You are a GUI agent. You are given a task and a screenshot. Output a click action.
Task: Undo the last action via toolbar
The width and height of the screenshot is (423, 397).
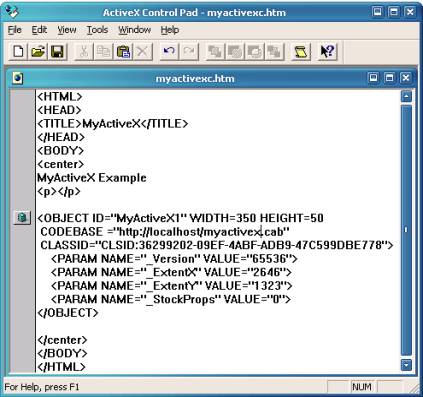[169, 52]
